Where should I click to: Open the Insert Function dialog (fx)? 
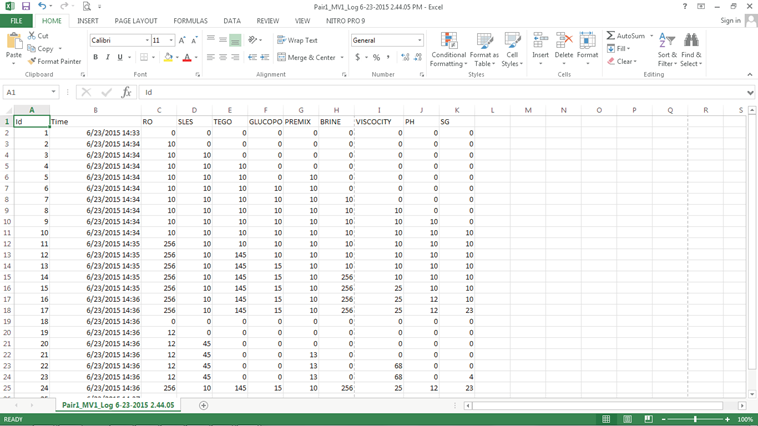(x=126, y=92)
